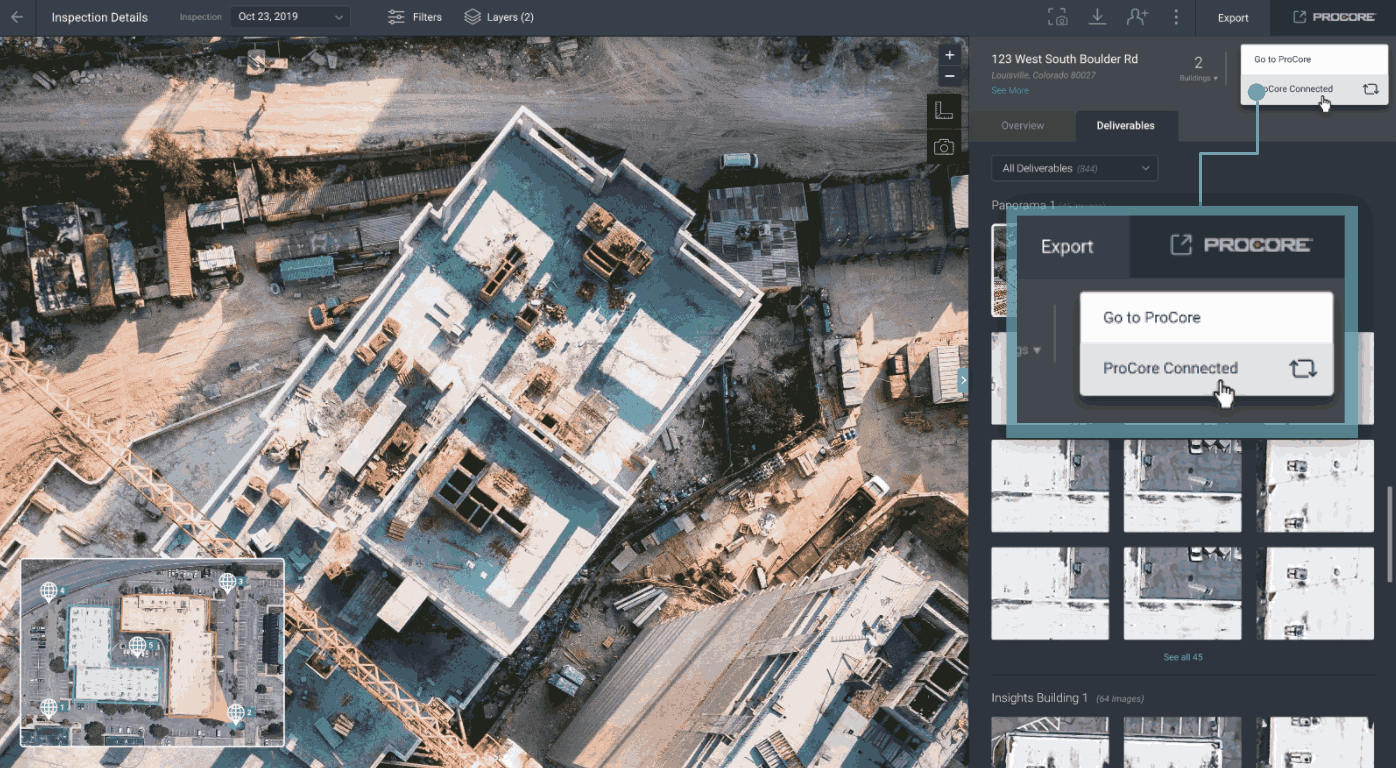Click the See all 45 link

pyautogui.click(x=1183, y=657)
